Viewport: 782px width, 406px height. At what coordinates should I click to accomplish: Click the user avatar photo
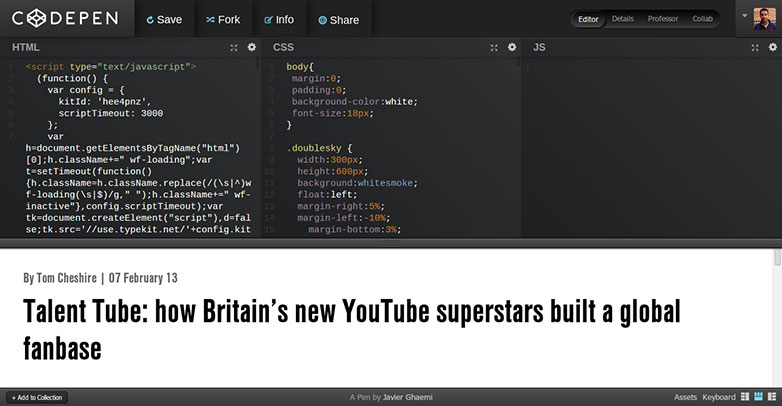click(x=765, y=19)
